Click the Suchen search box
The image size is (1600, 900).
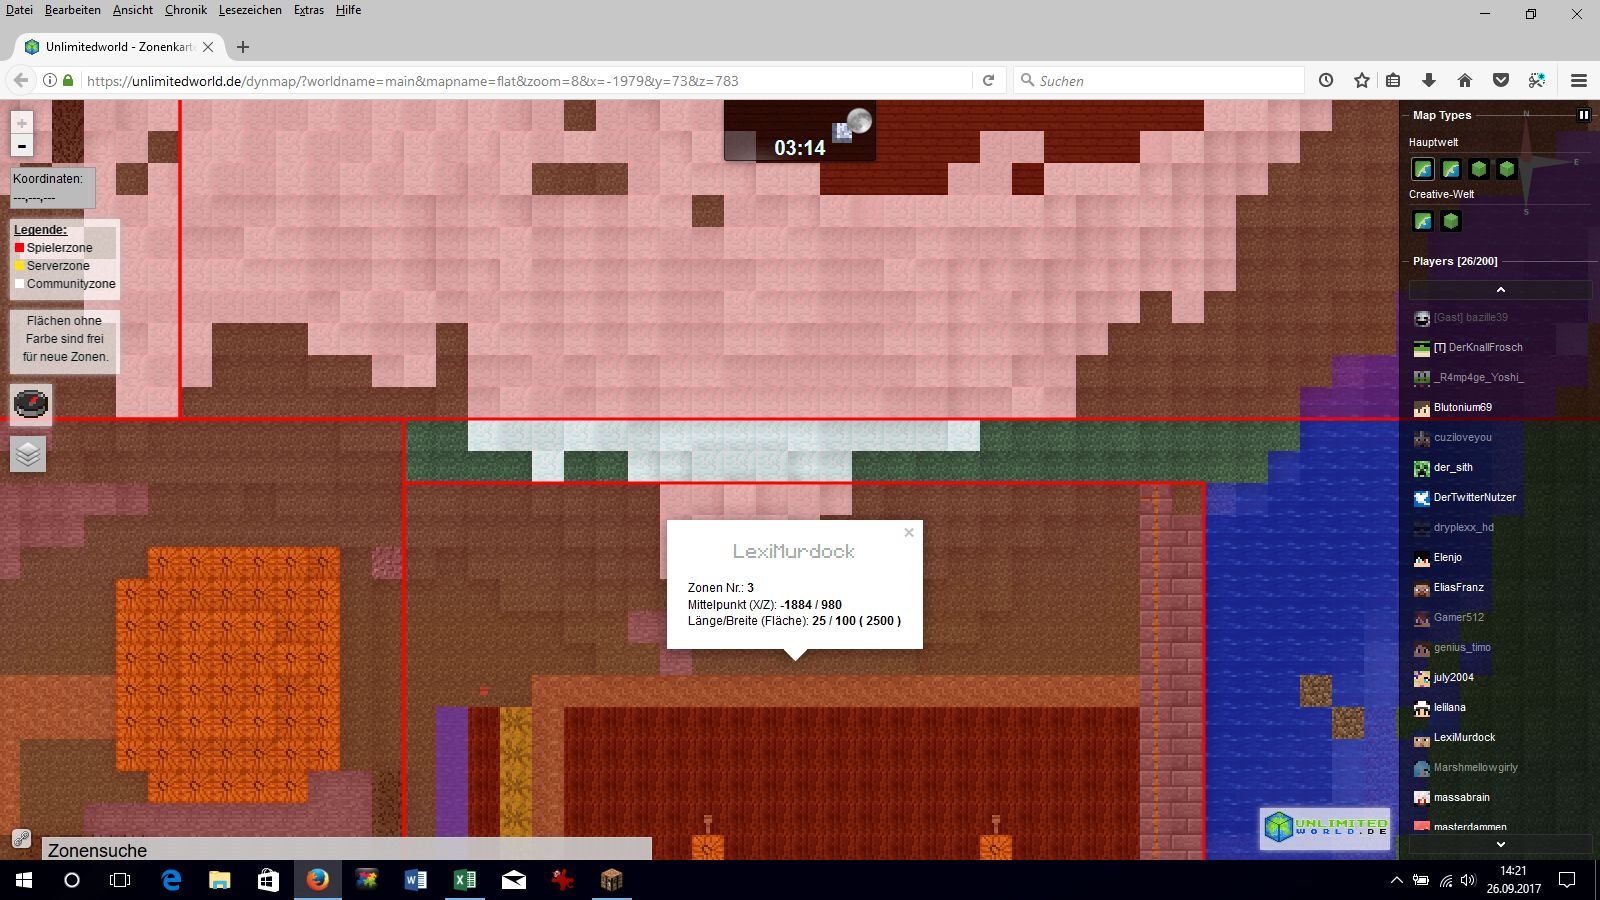(x=1160, y=81)
